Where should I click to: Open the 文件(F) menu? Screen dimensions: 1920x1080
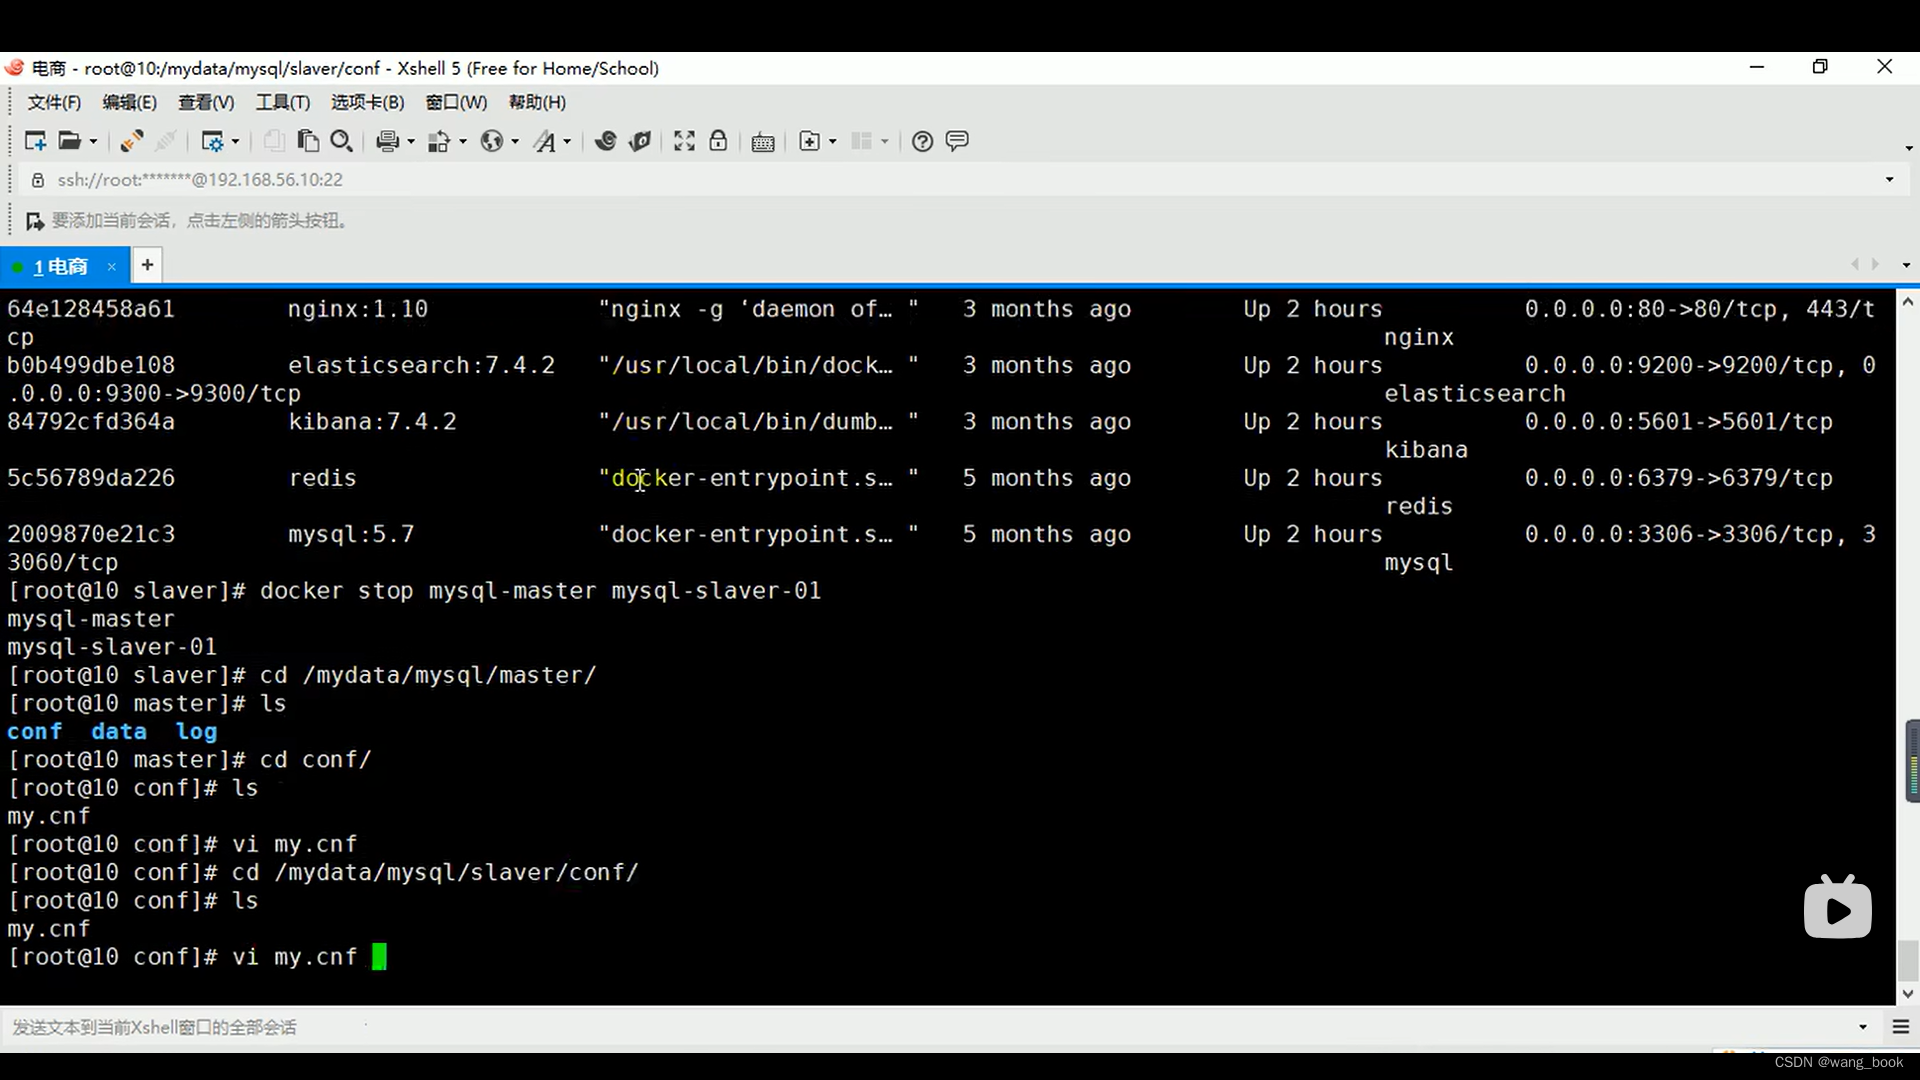click(x=54, y=102)
